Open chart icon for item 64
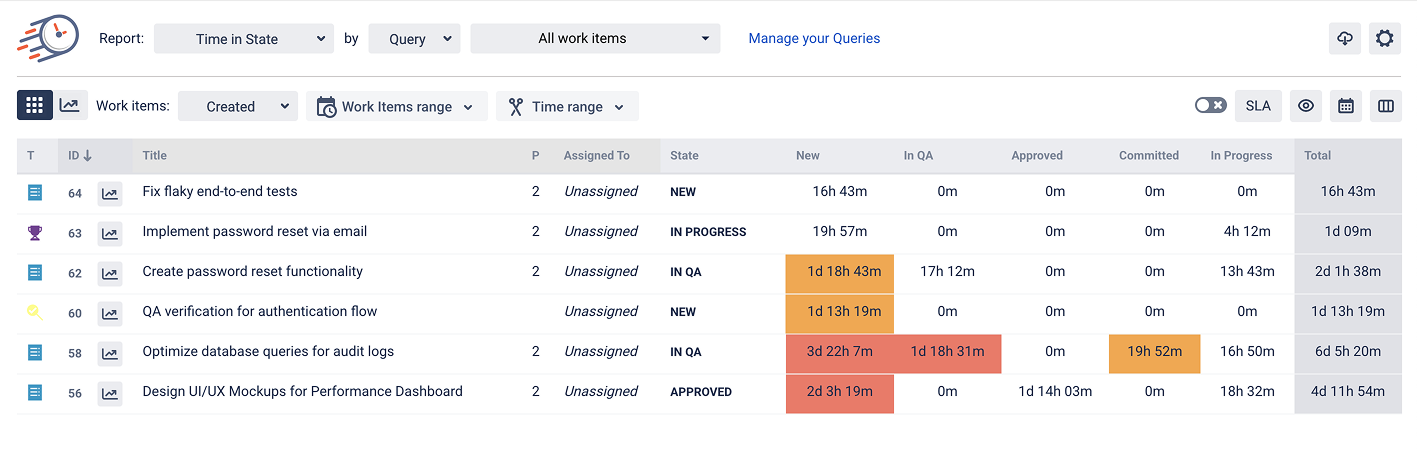Screen dimensions: 1417x449 click(x=110, y=193)
